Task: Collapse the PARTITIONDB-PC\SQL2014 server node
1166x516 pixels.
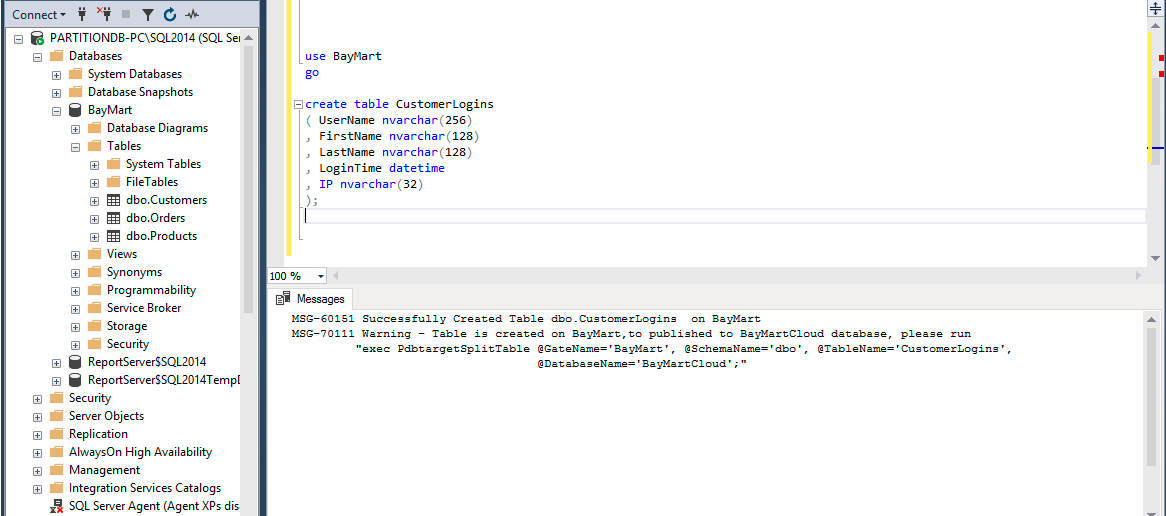Action: click(19, 38)
